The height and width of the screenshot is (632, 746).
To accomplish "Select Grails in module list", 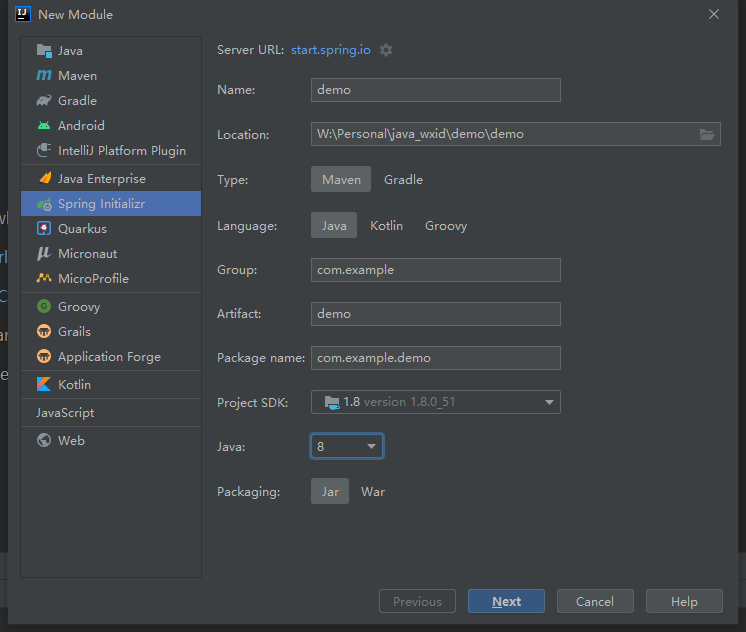I will coord(111,331).
